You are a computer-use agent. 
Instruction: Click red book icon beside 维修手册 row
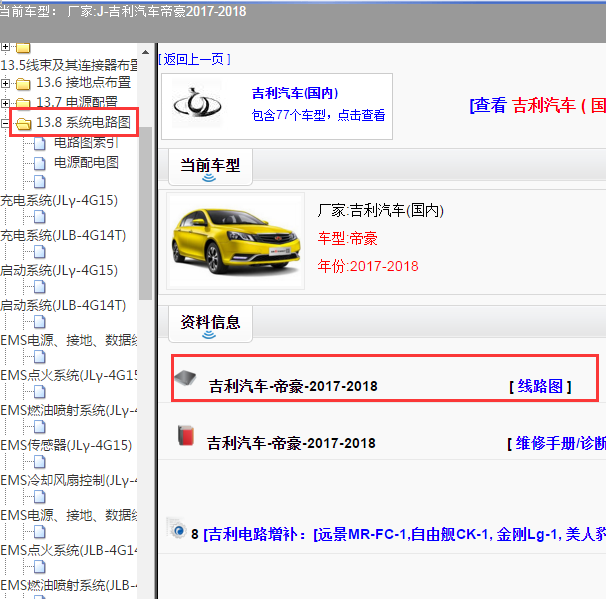point(186,436)
